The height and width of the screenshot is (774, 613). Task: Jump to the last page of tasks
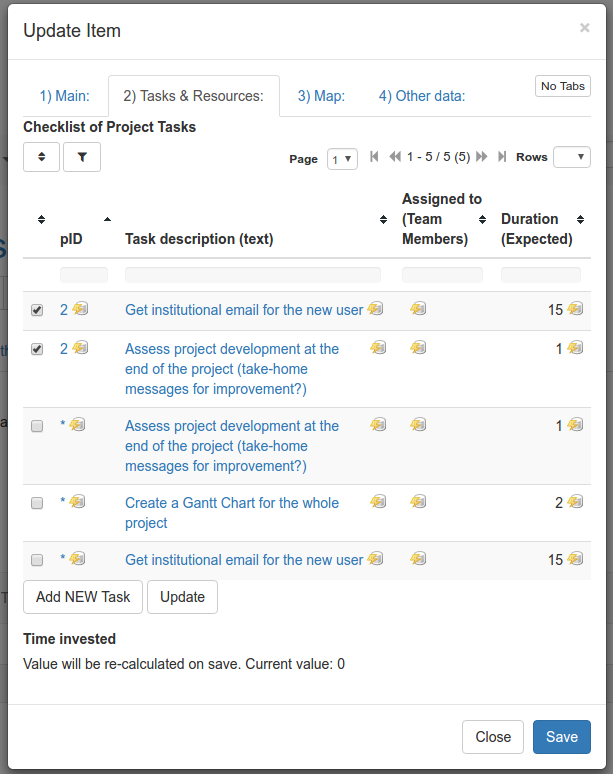pyautogui.click(x=502, y=157)
